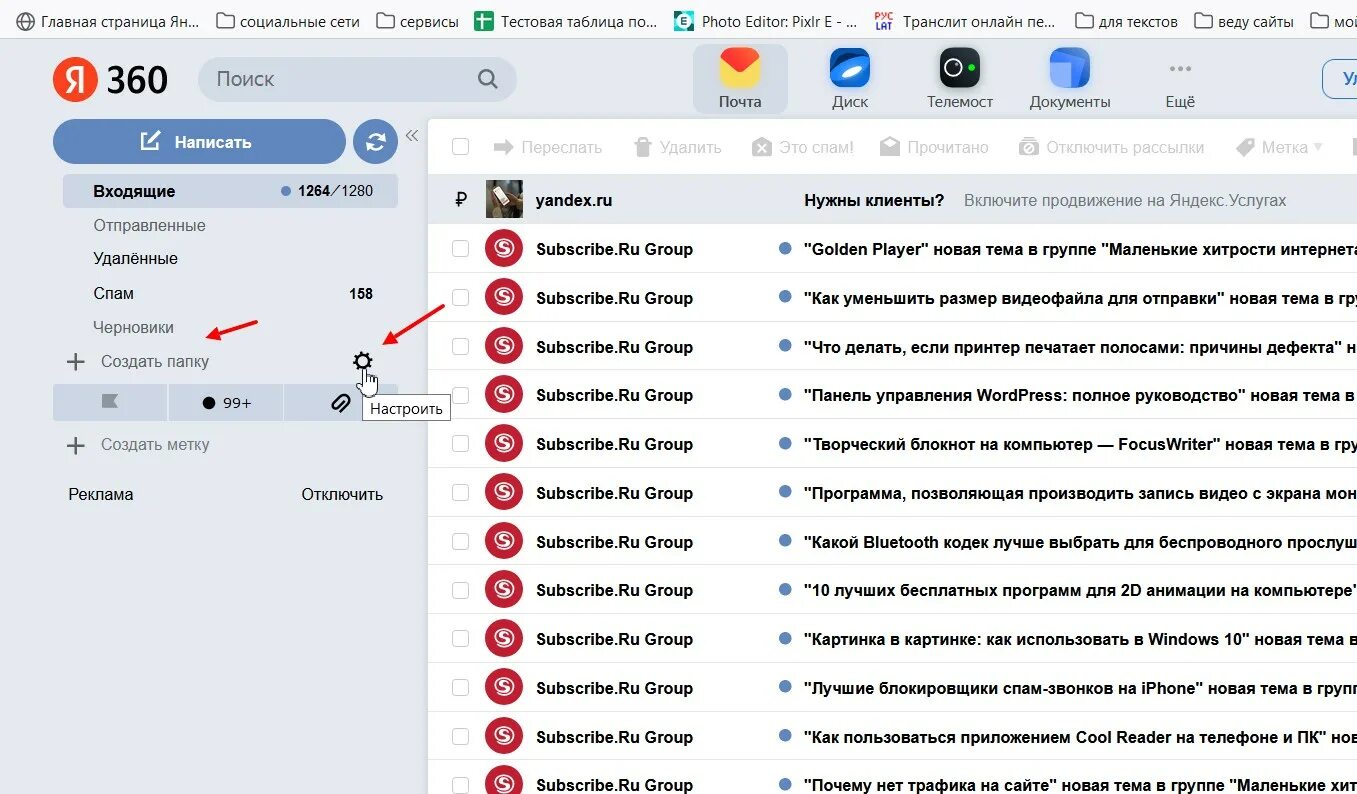Open the Черновики drafts folder
This screenshot has width=1357, height=794.
(133, 328)
